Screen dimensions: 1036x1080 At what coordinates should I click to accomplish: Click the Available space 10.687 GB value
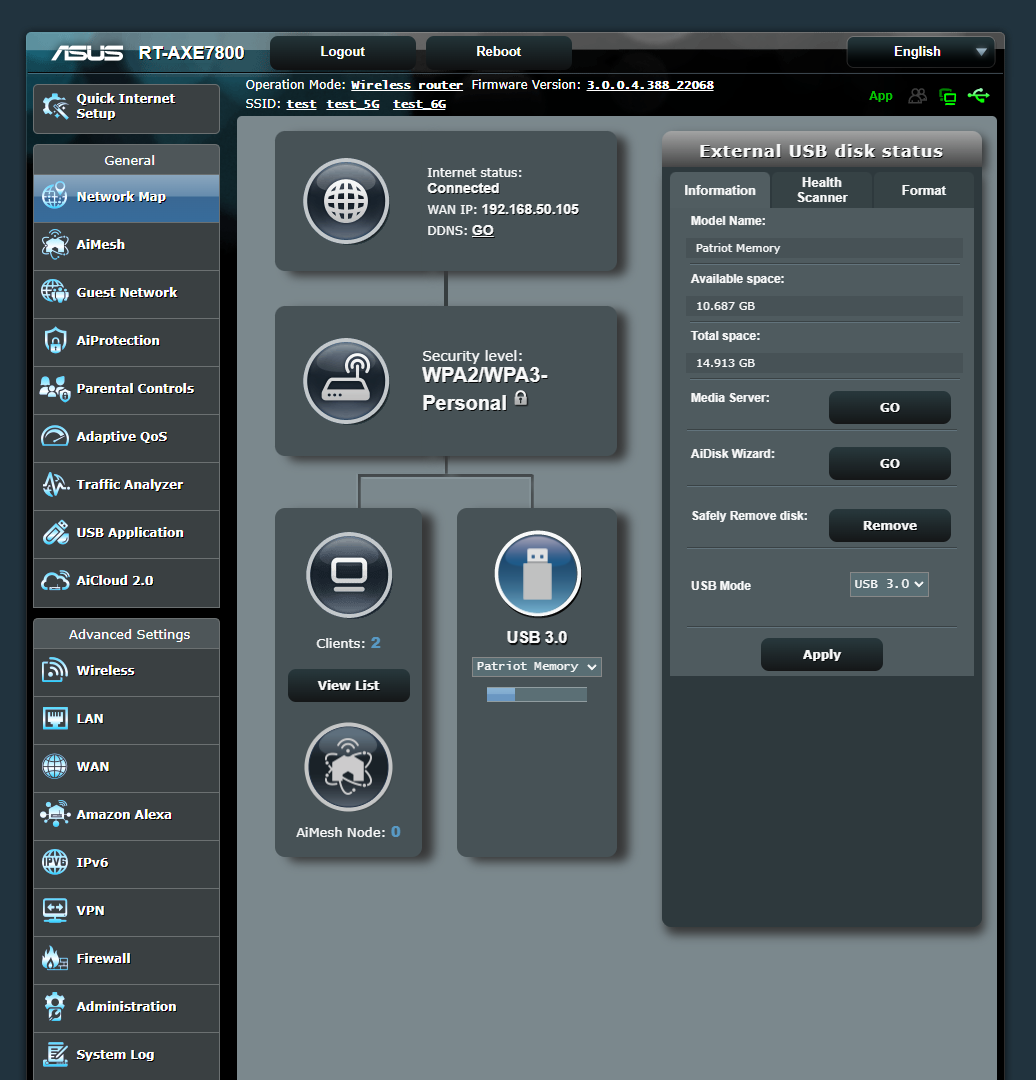click(x=825, y=306)
